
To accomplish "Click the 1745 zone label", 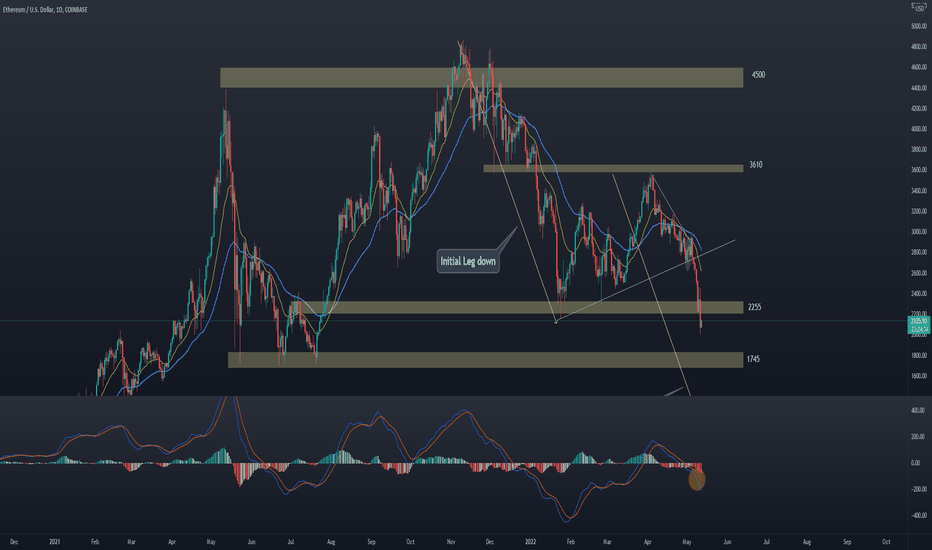I will point(753,359).
